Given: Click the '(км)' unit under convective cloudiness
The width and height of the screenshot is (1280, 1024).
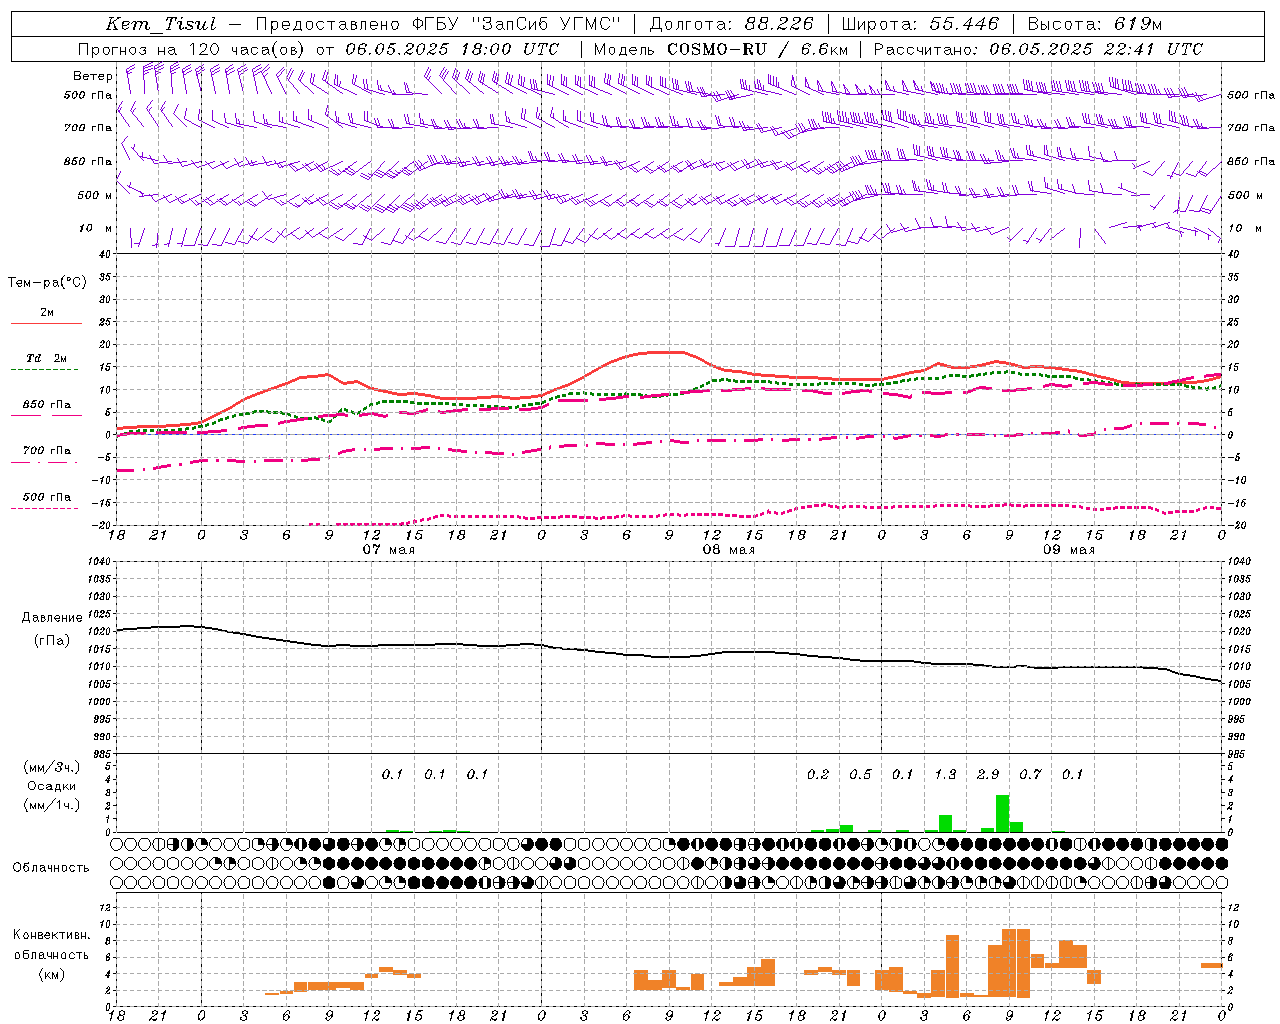Looking at the screenshot, I should 51,974.
